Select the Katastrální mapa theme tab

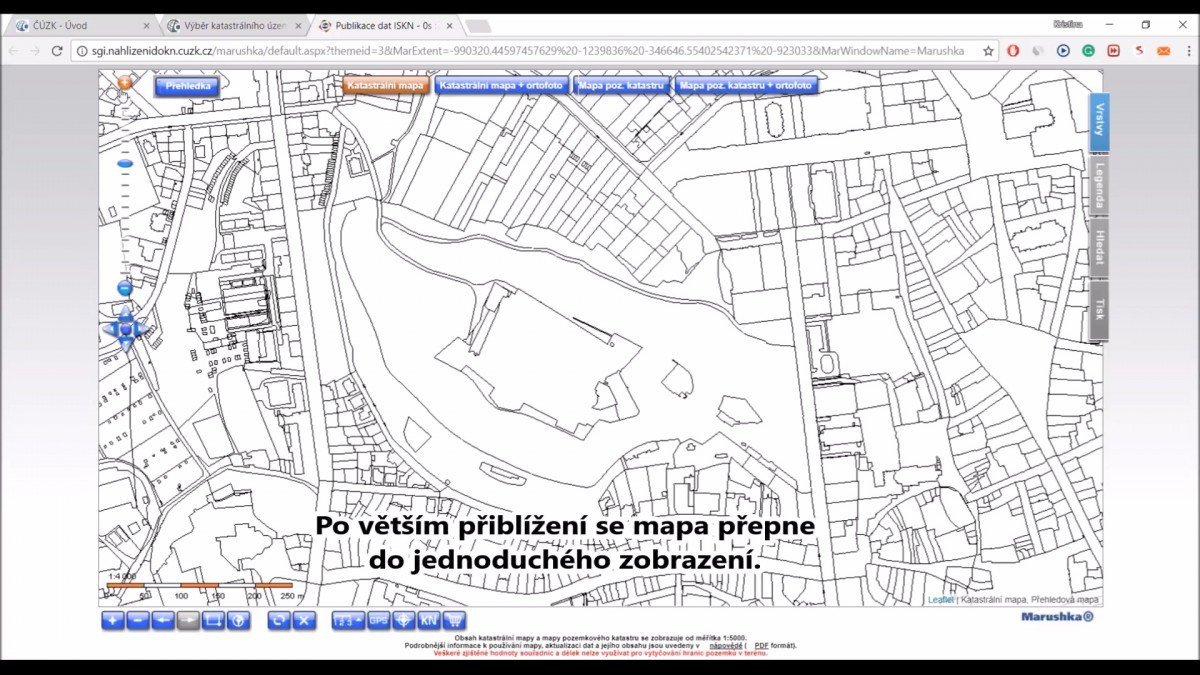pos(386,86)
